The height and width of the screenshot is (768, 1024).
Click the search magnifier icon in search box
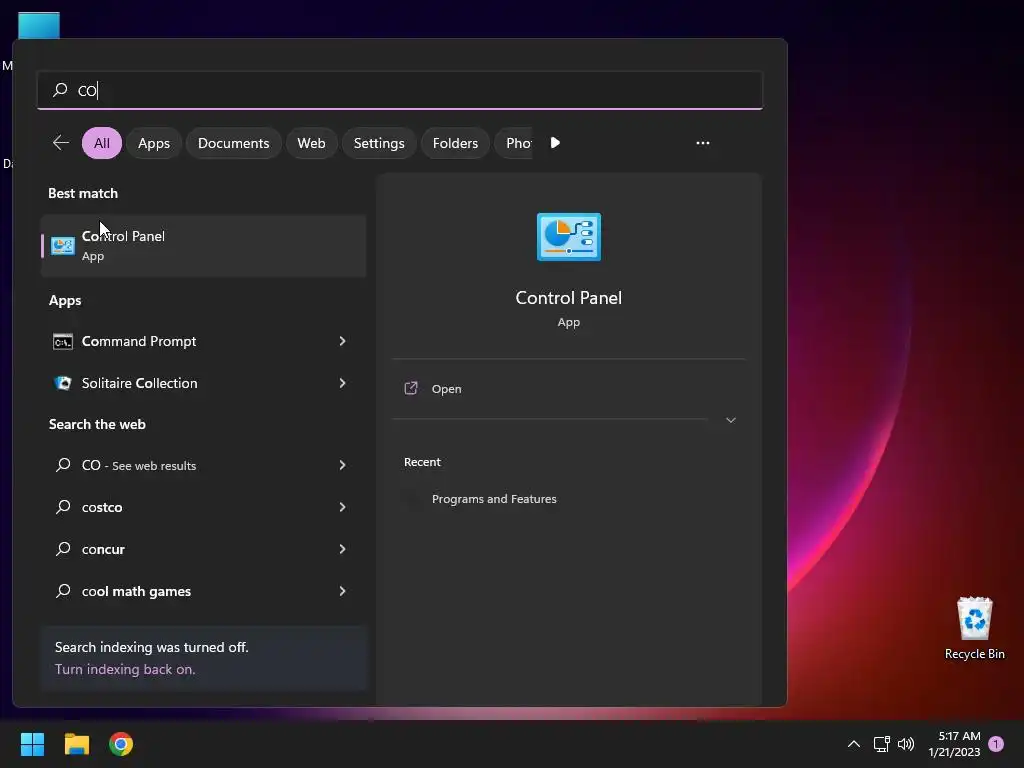(60, 89)
